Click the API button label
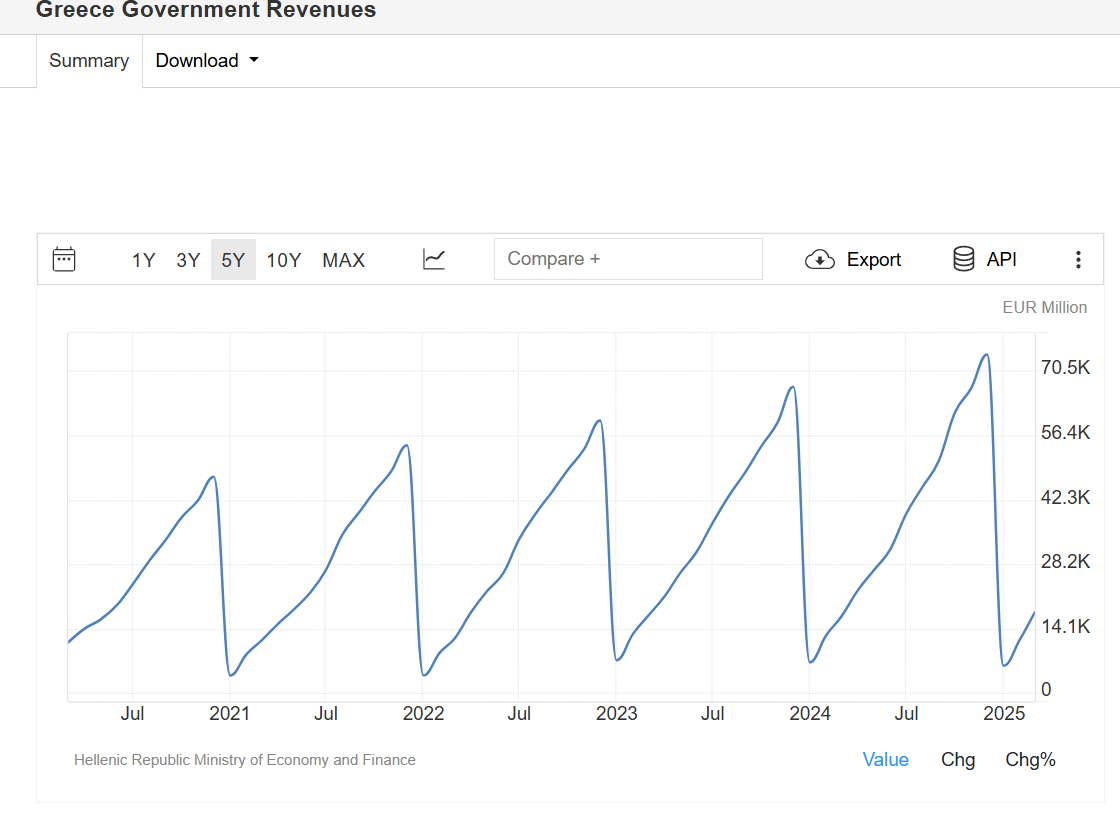Image resolution: width=1120 pixels, height=826 pixels. [x=1001, y=259]
